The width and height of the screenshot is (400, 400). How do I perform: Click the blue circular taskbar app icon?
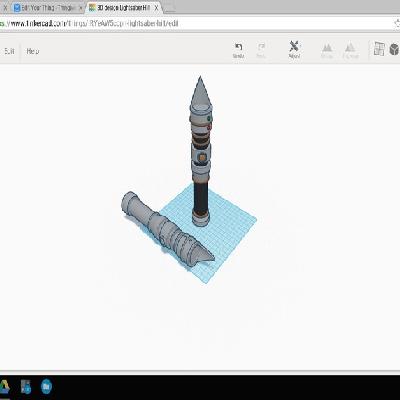(46, 387)
